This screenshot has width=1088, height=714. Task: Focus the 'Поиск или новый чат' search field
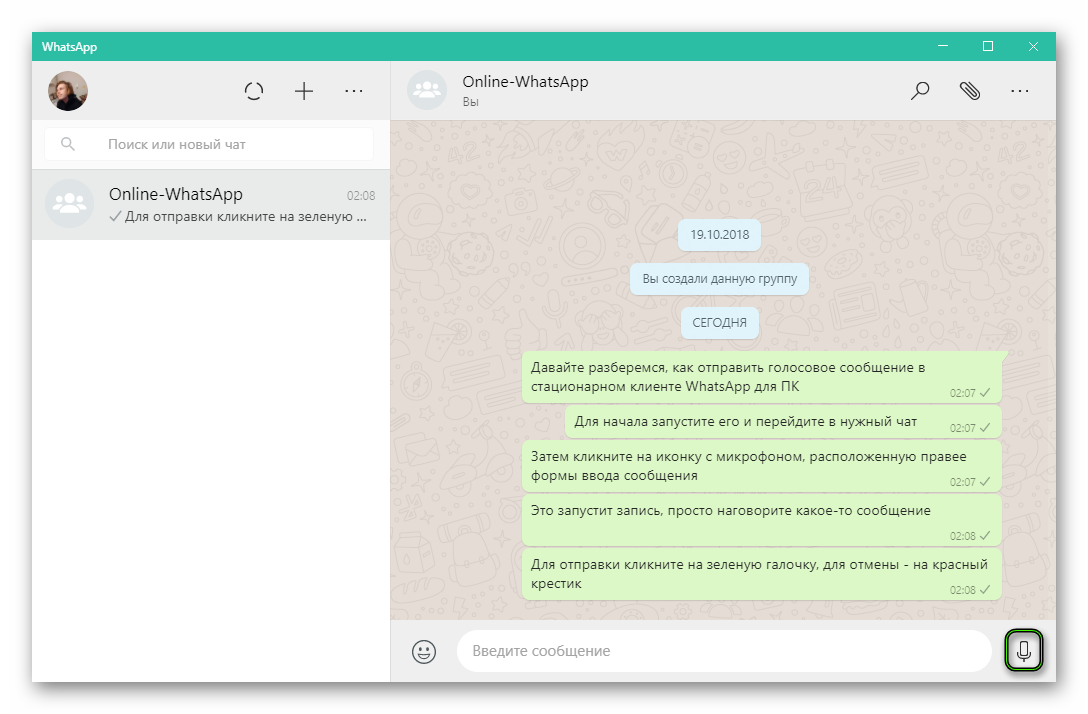[x=209, y=144]
